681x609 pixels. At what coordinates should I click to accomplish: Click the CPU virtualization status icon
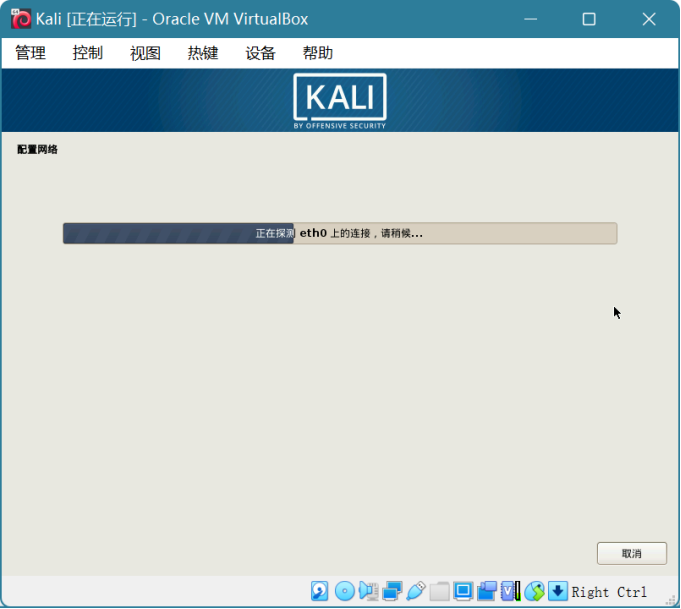pyautogui.click(x=510, y=592)
